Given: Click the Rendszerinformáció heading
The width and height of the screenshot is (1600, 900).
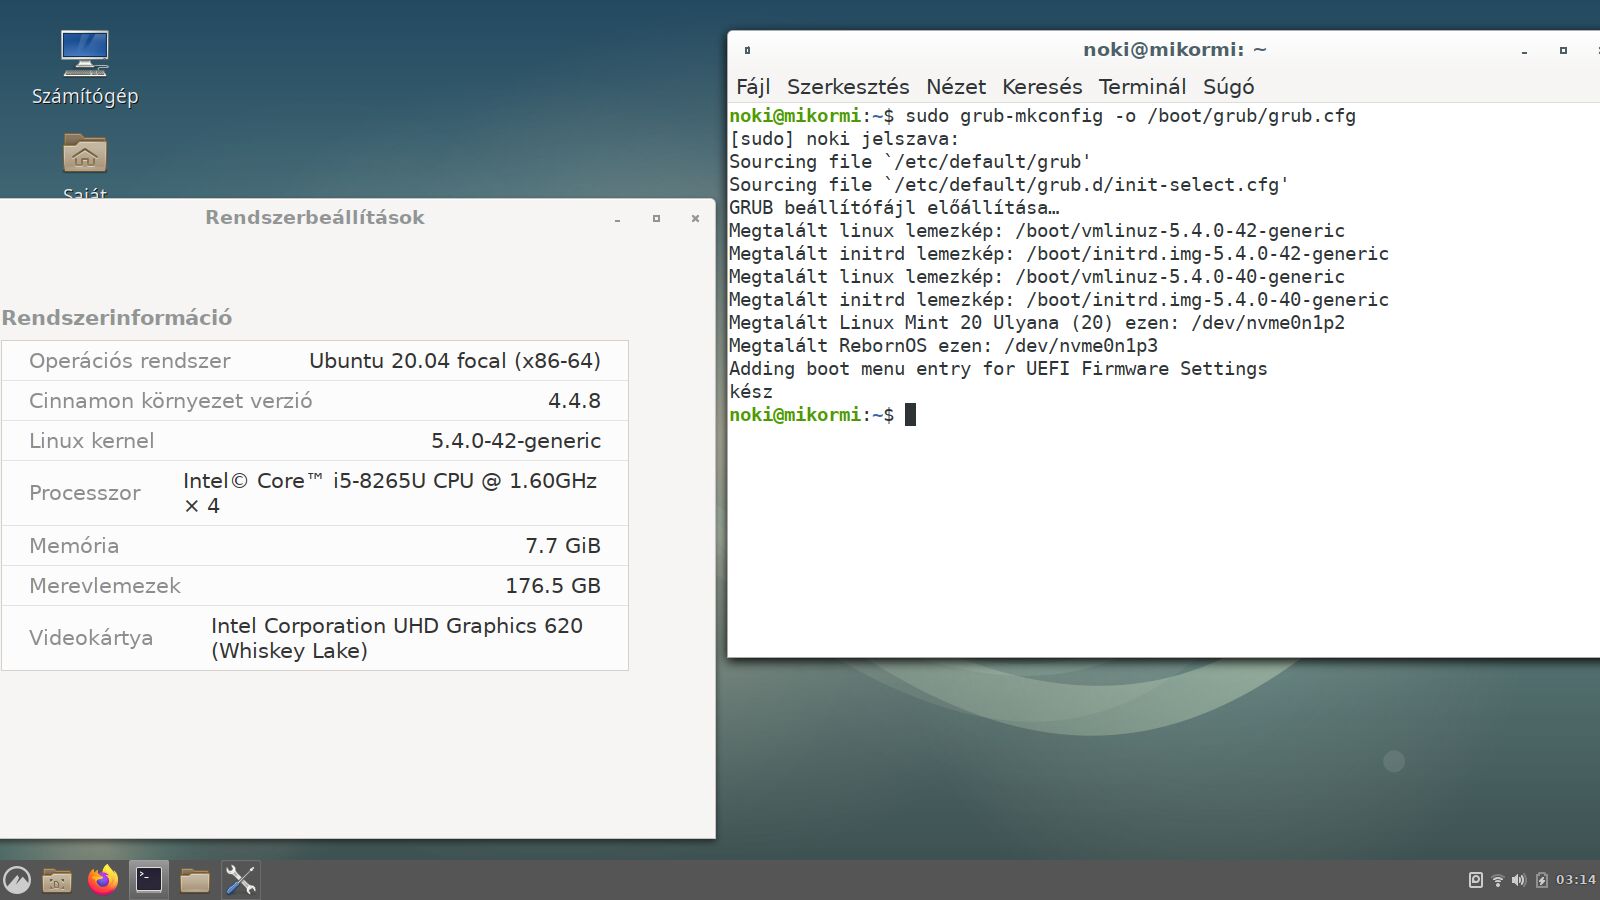Looking at the screenshot, I should point(117,318).
